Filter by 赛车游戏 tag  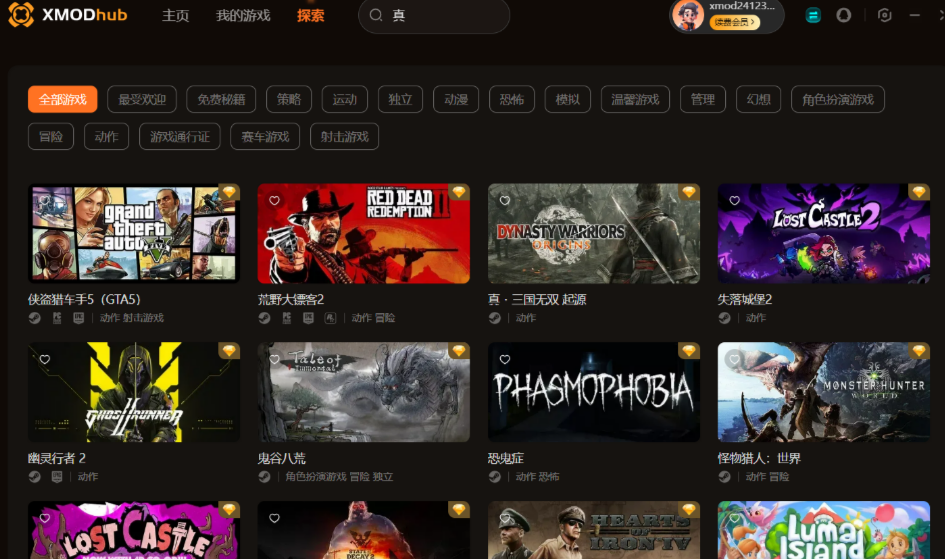click(265, 137)
